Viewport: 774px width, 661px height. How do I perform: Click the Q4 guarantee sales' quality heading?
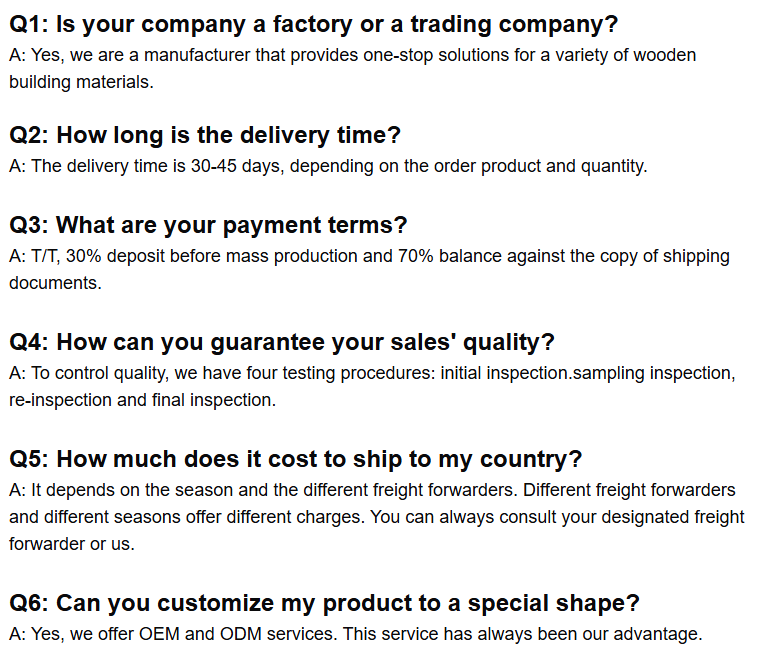click(x=282, y=343)
